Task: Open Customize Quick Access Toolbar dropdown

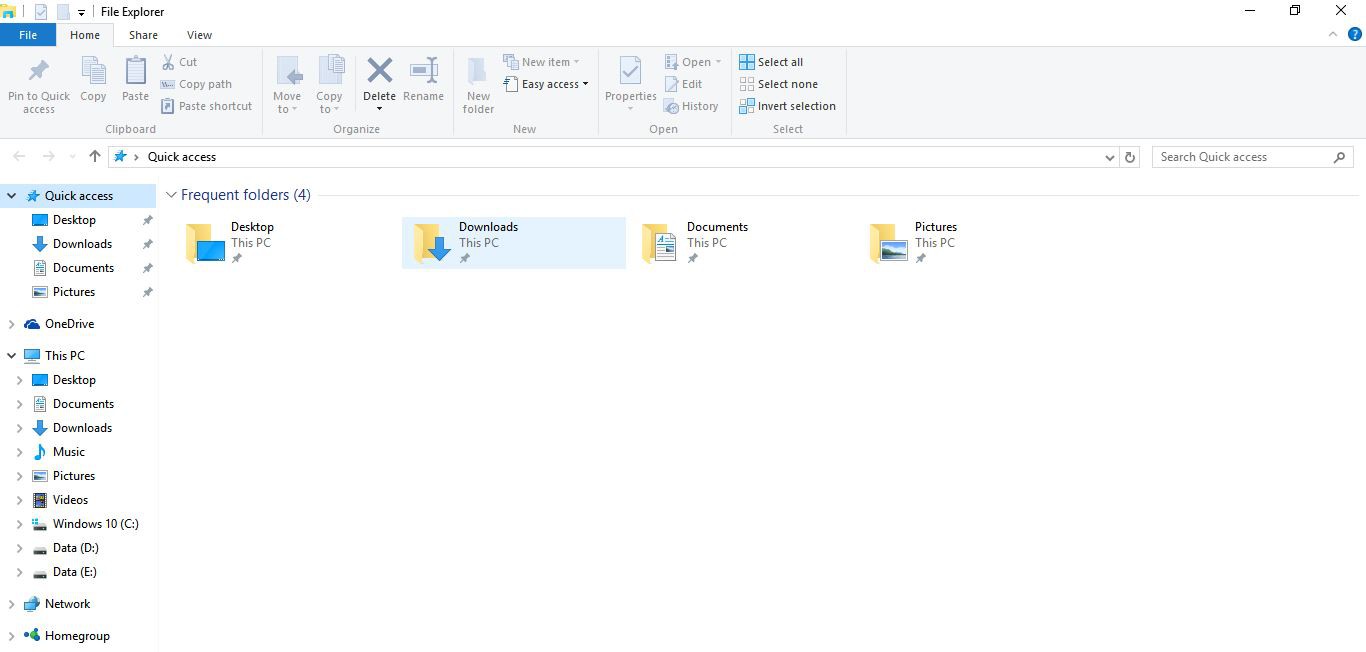Action: 81,13
